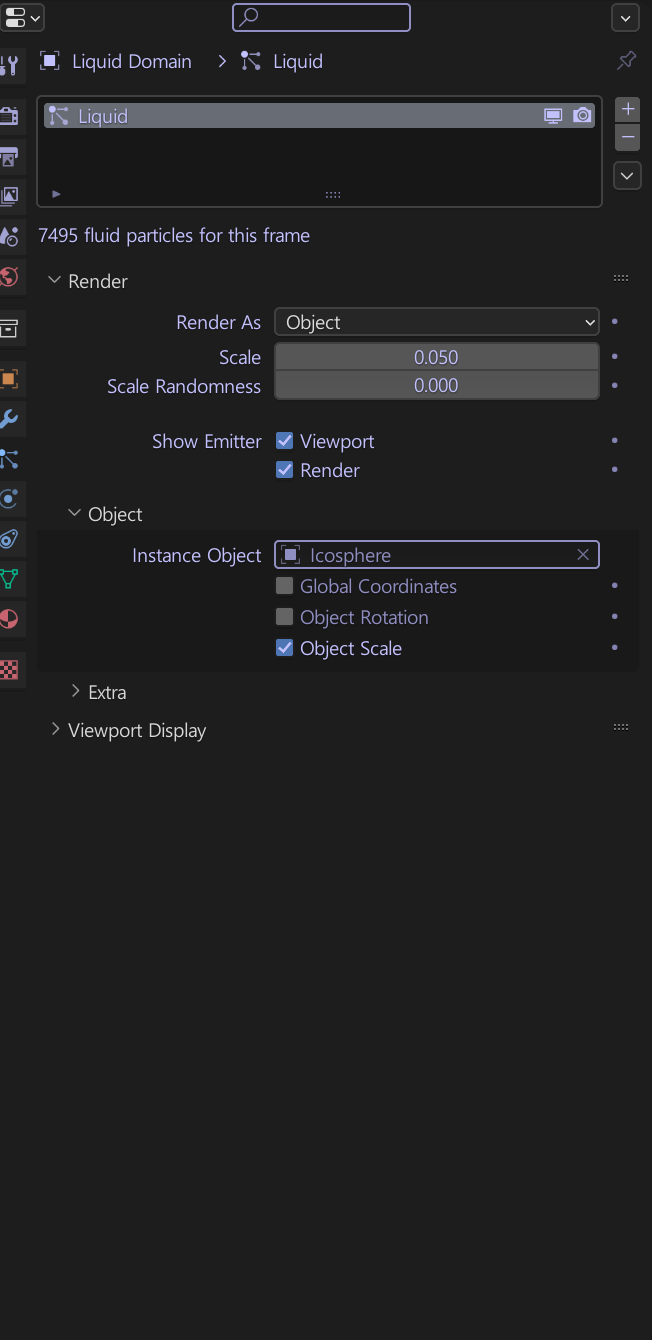The image size is (652, 1340).
Task: Uncheck Show Emitter Render checkbox
Action: (285, 470)
